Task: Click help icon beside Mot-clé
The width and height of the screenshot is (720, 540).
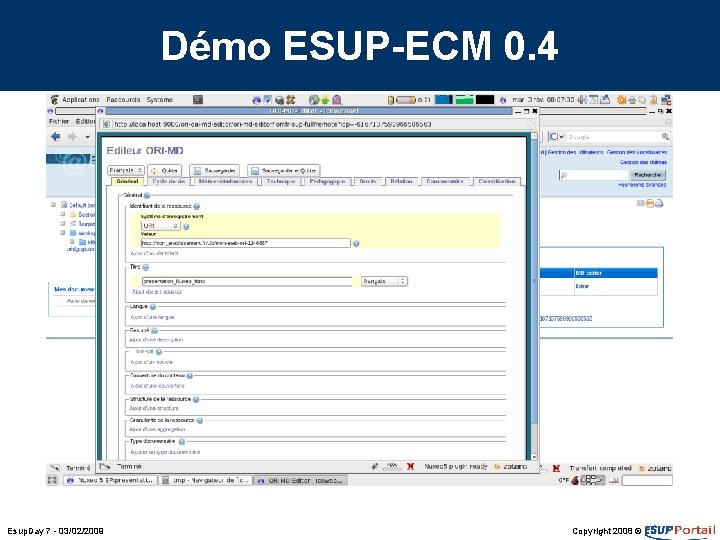Action: [159, 352]
